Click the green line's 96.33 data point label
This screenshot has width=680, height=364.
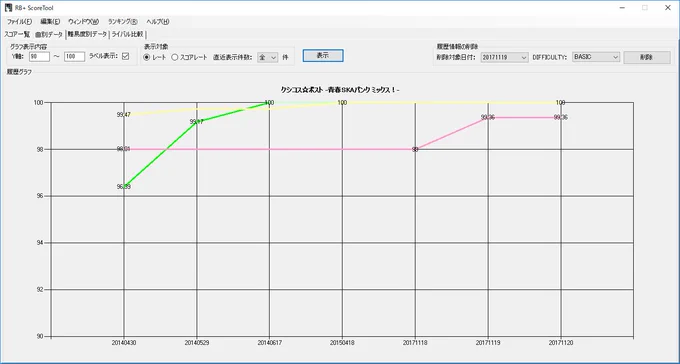(x=124, y=187)
